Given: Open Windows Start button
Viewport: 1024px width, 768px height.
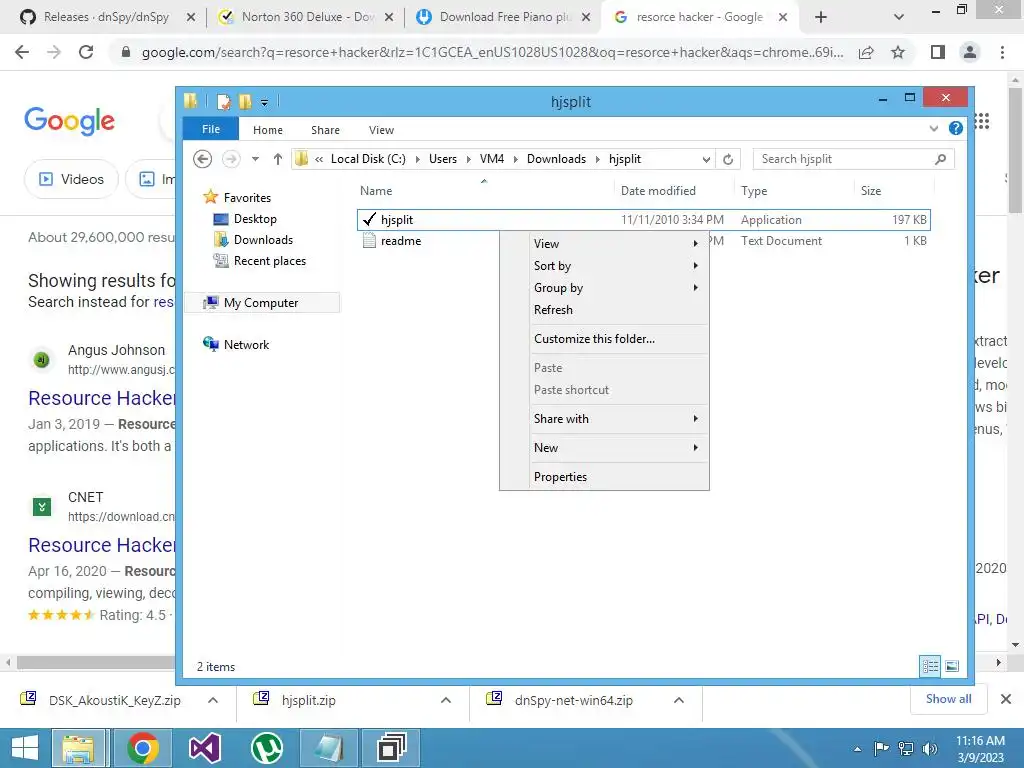Looking at the screenshot, I should (x=24, y=748).
